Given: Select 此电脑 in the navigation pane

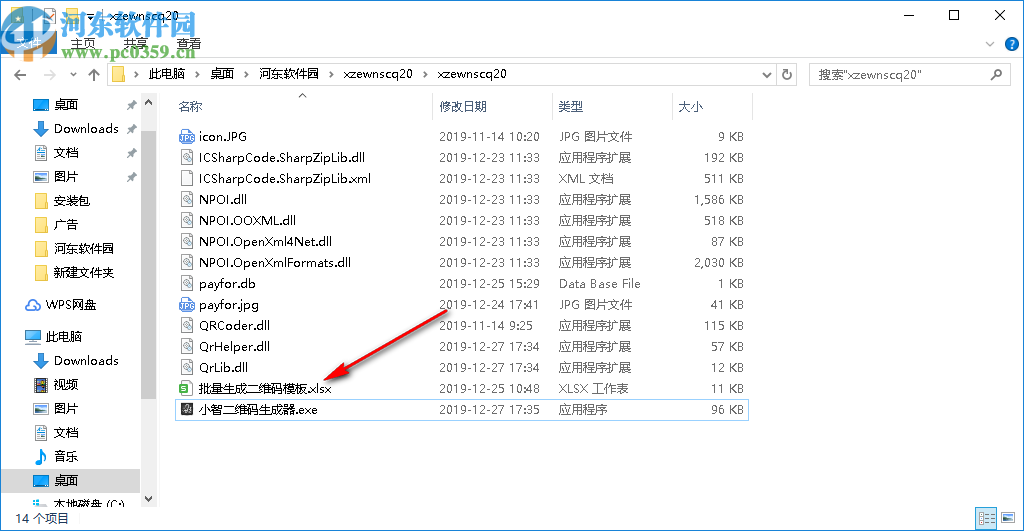Looking at the screenshot, I should click(x=54, y=336).
